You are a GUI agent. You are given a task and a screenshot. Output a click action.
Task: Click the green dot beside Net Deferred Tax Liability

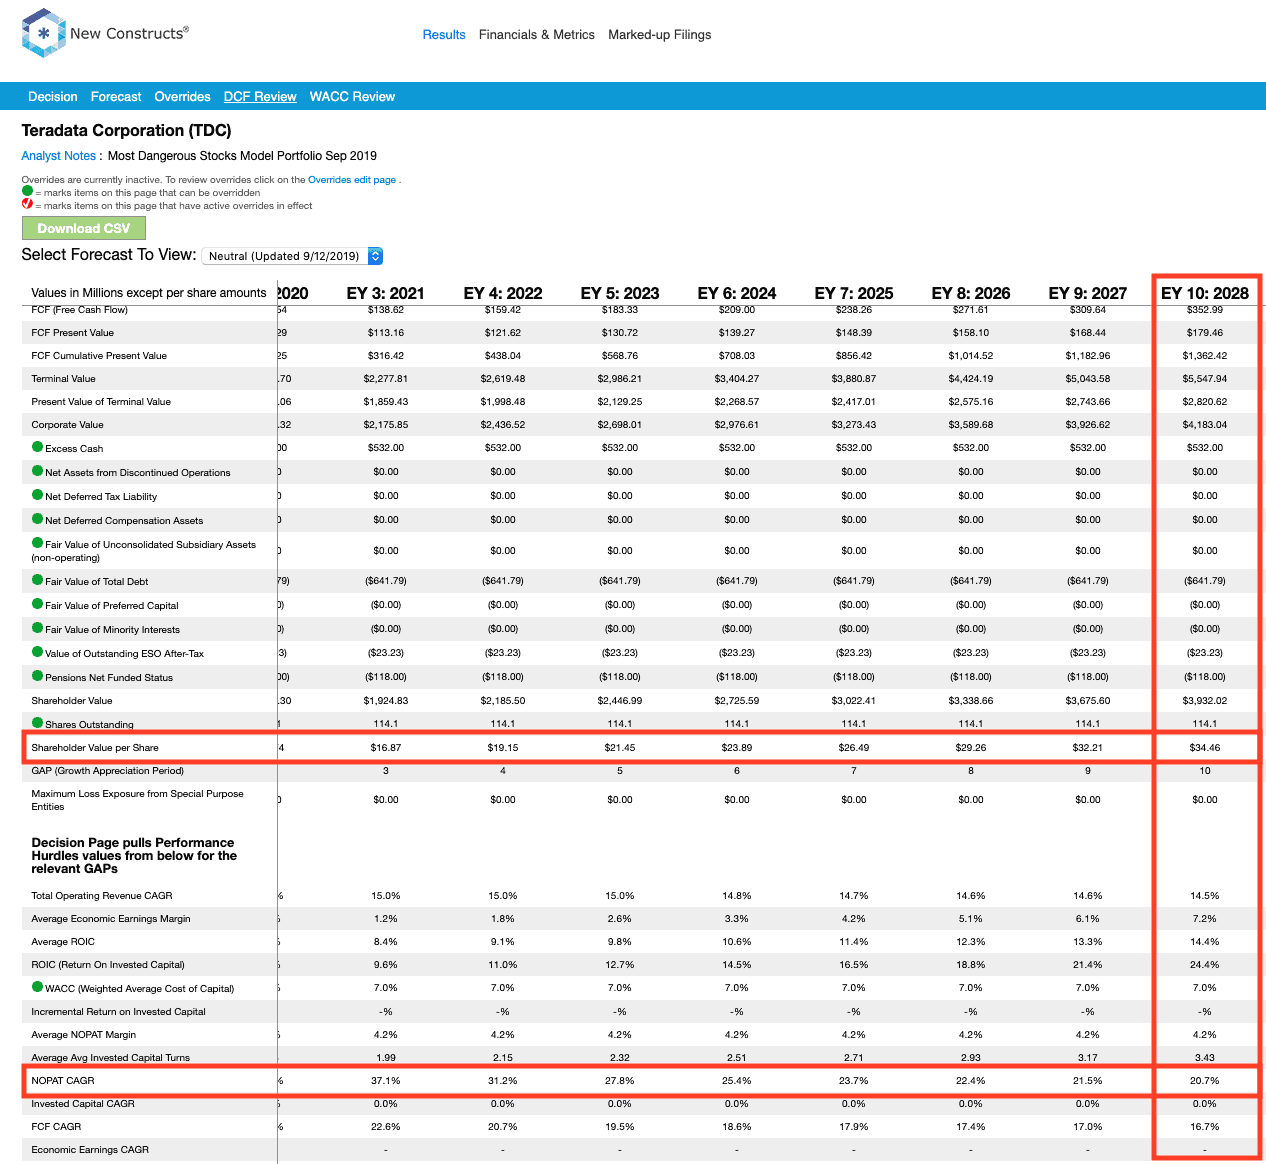pos(38,495)
